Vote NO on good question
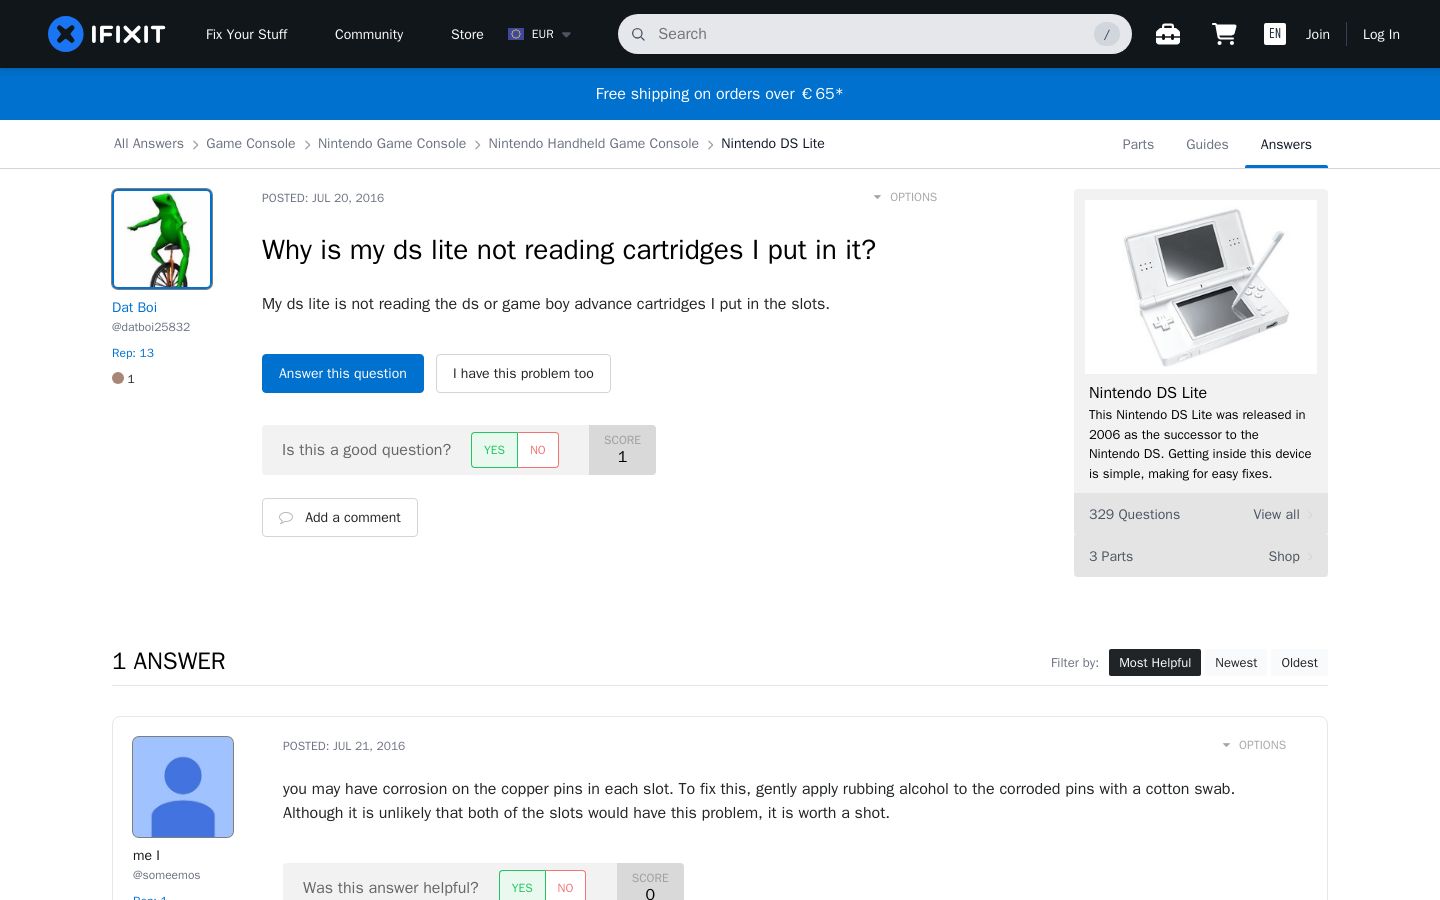The image size is (1440, 900). 538,450
